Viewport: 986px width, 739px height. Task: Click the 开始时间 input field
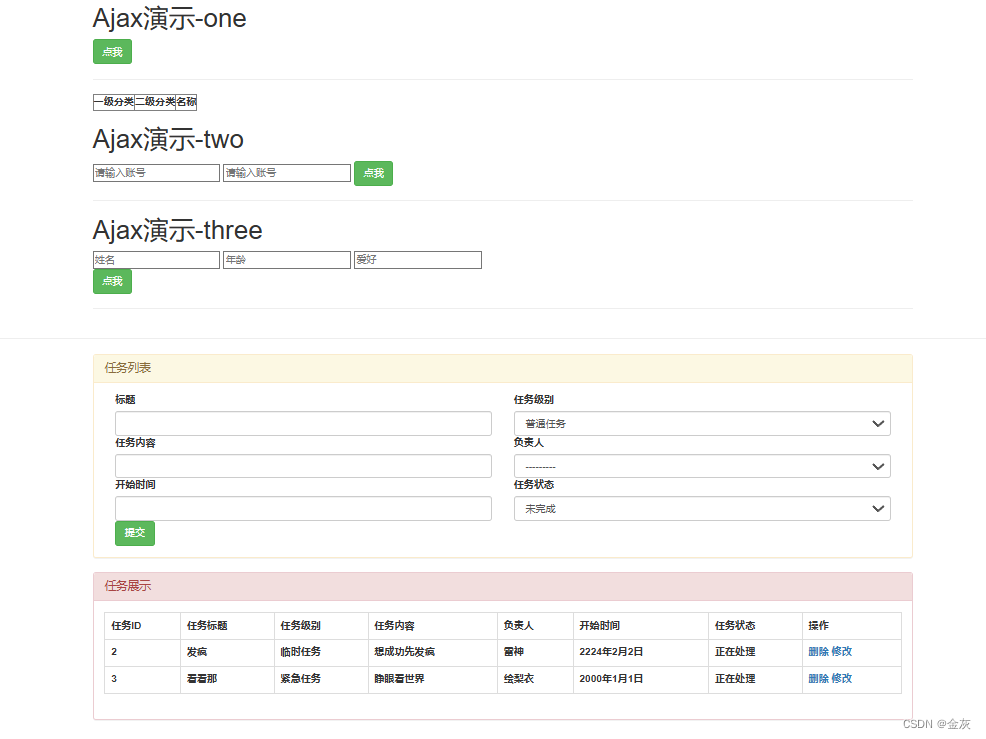coord(303,508)
